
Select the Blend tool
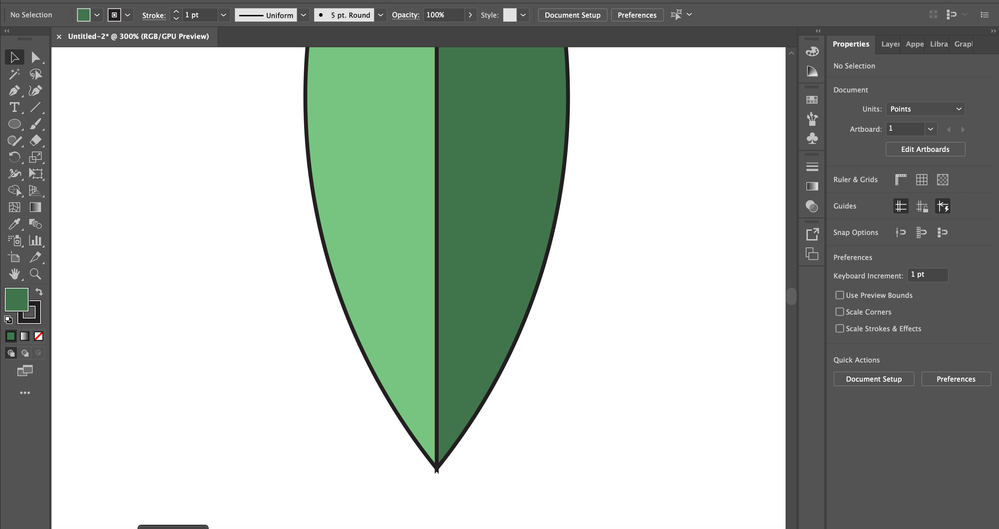pyautogui.click(x=36, y=224)
